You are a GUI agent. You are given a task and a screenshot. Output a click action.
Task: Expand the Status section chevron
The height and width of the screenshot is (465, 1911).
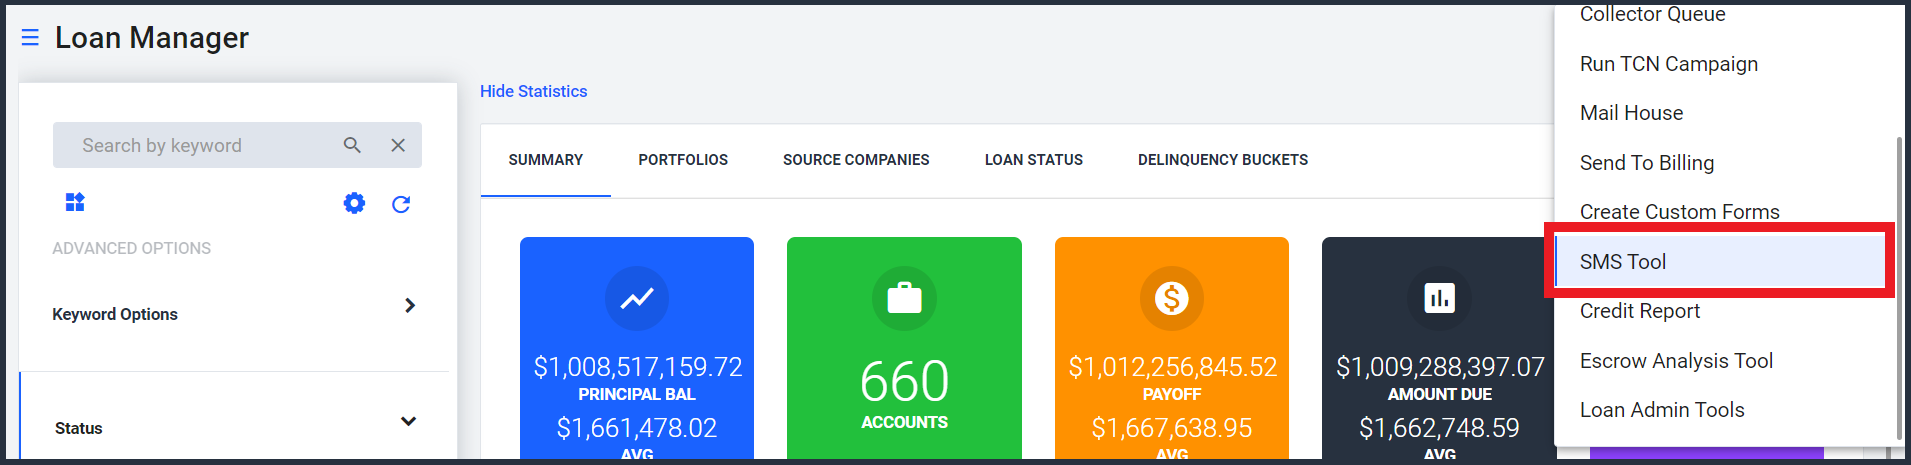point(408,421)
